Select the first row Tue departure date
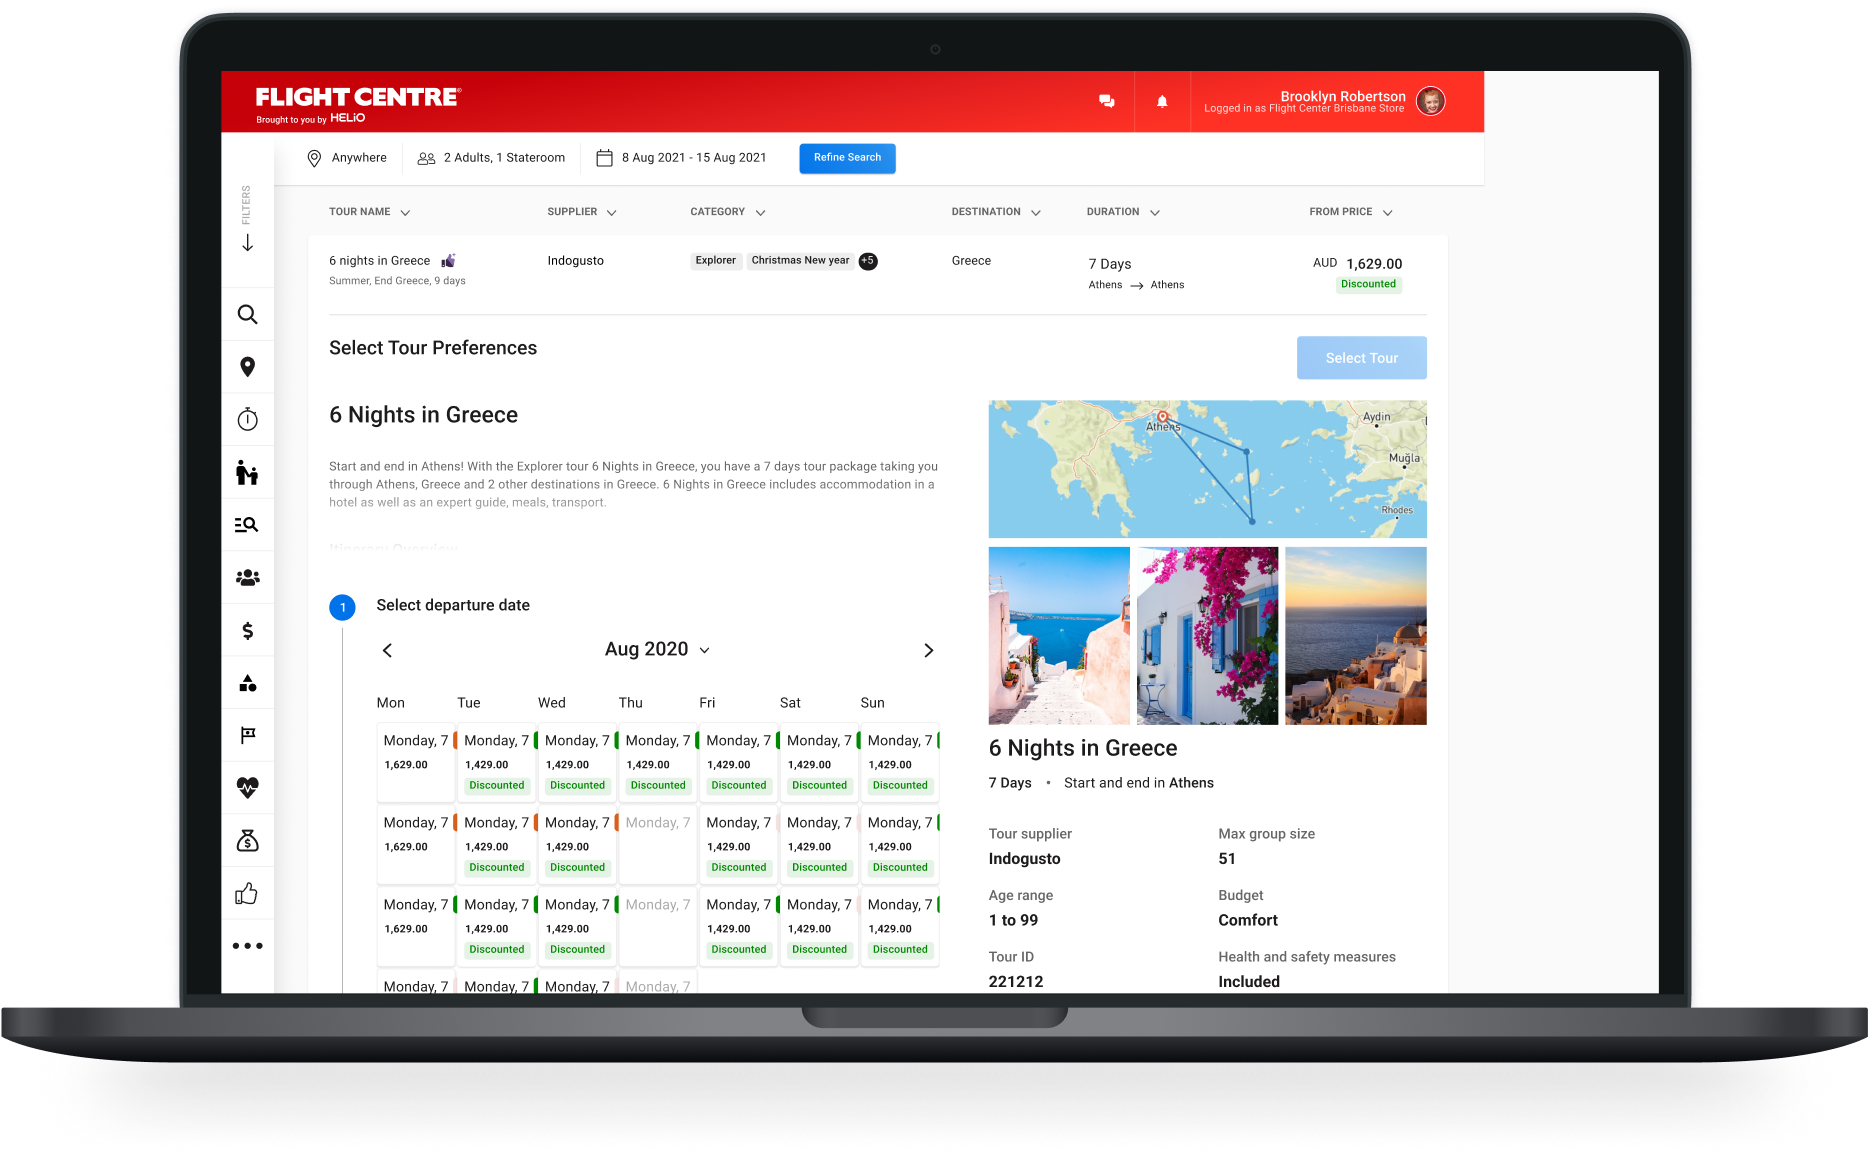This screenshot has width=1872, height=1168. coord(496,763)
